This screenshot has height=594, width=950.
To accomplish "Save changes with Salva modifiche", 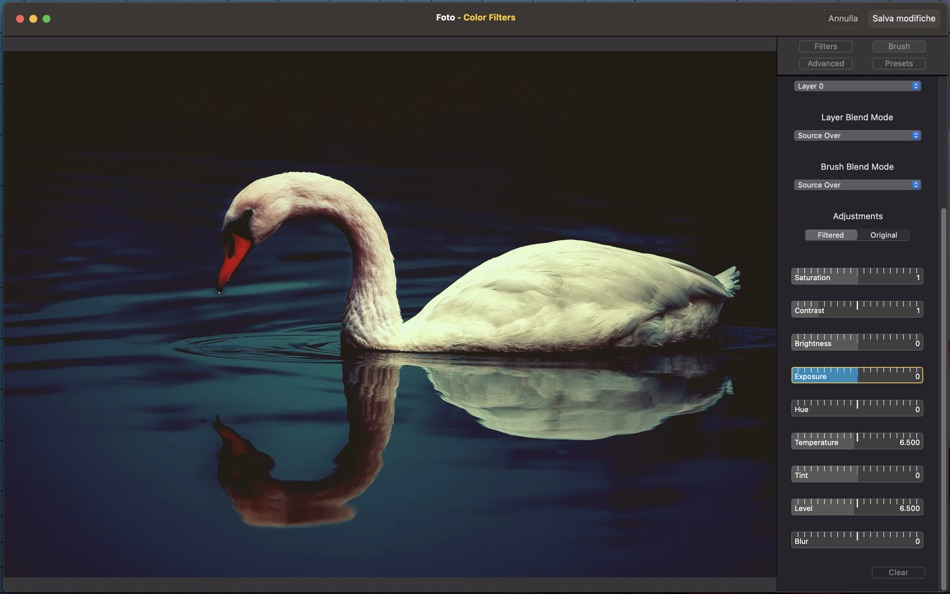I will click(903, 18).
